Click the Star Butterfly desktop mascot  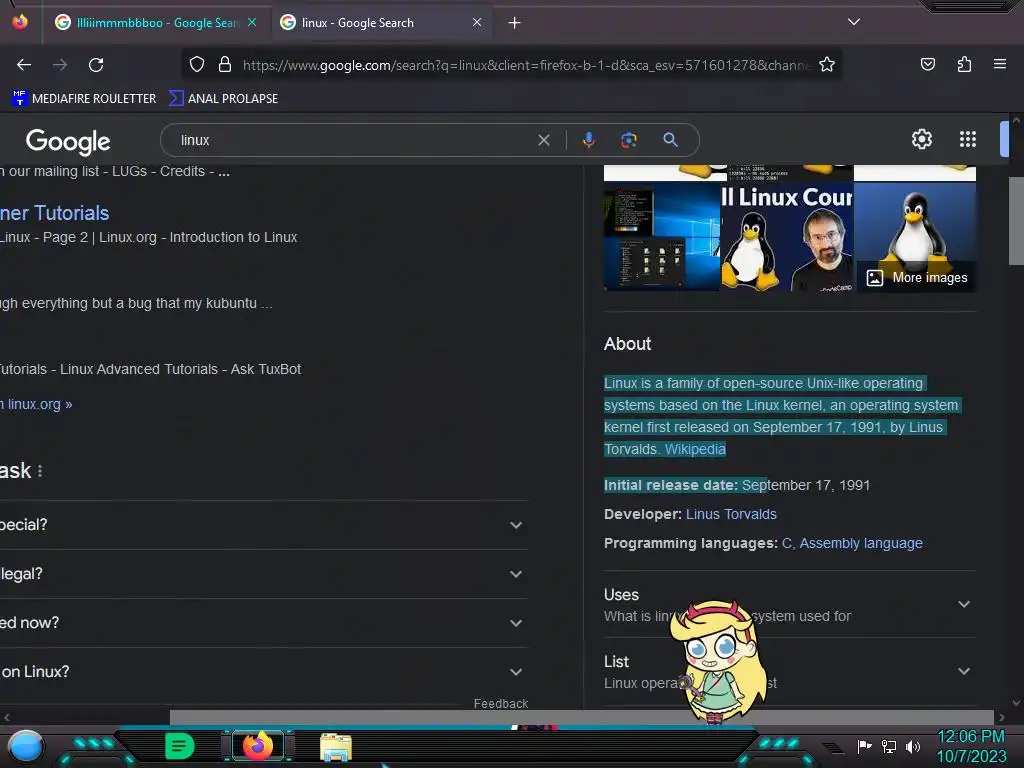pyautogui.click(x=718, y=662)
